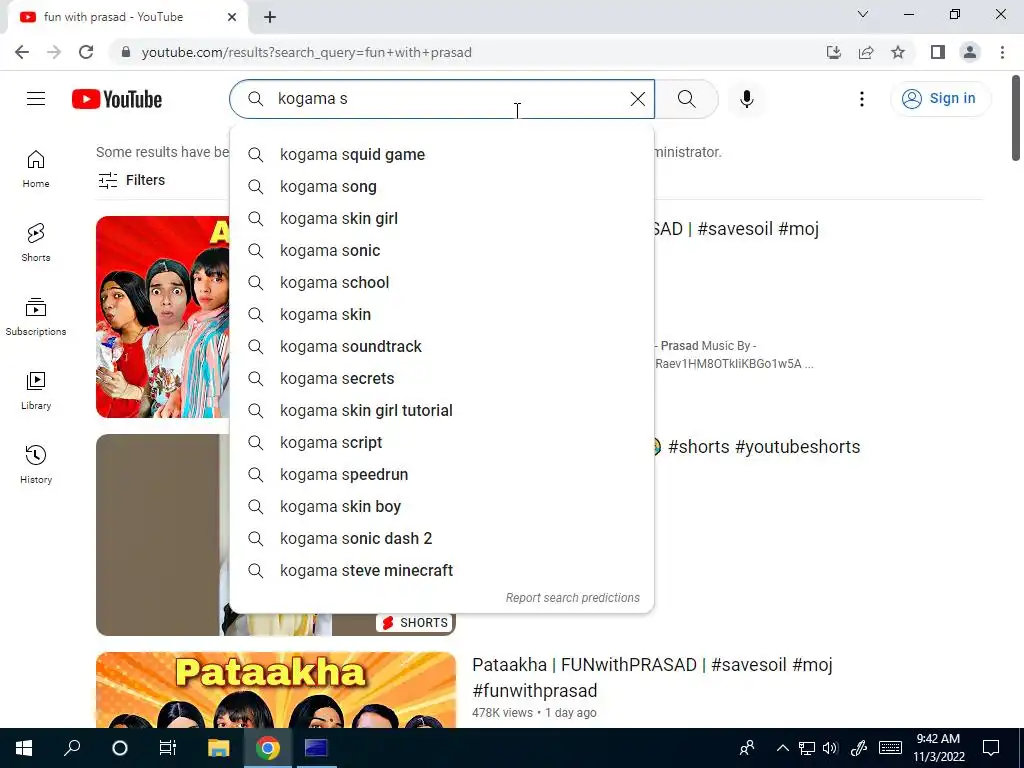Click the address bar URL
This screenshot has height=768, width=1024.
306,52
